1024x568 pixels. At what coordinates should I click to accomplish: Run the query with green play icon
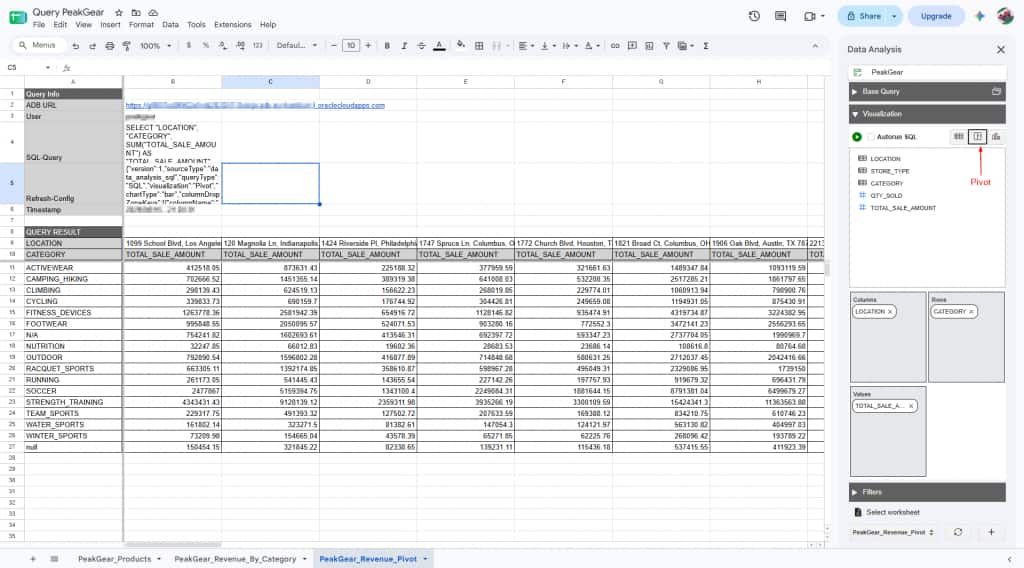point(857,136)
